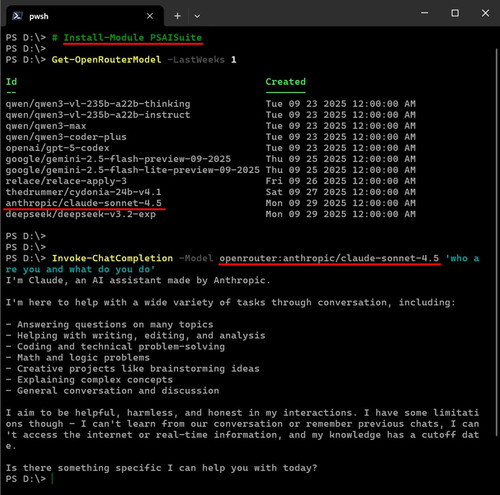Click "Creative projects like brainstorming ideas" line
Screen dimensions: 500x495
[x=132, y=368]
